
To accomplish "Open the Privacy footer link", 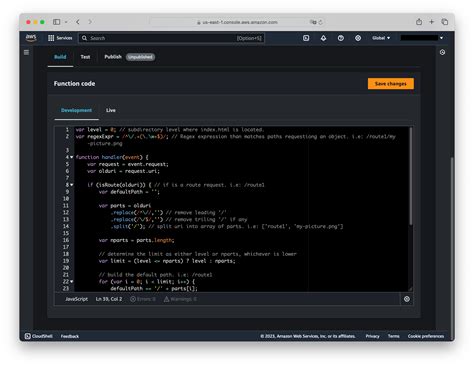I will click(x=372, y=336).
